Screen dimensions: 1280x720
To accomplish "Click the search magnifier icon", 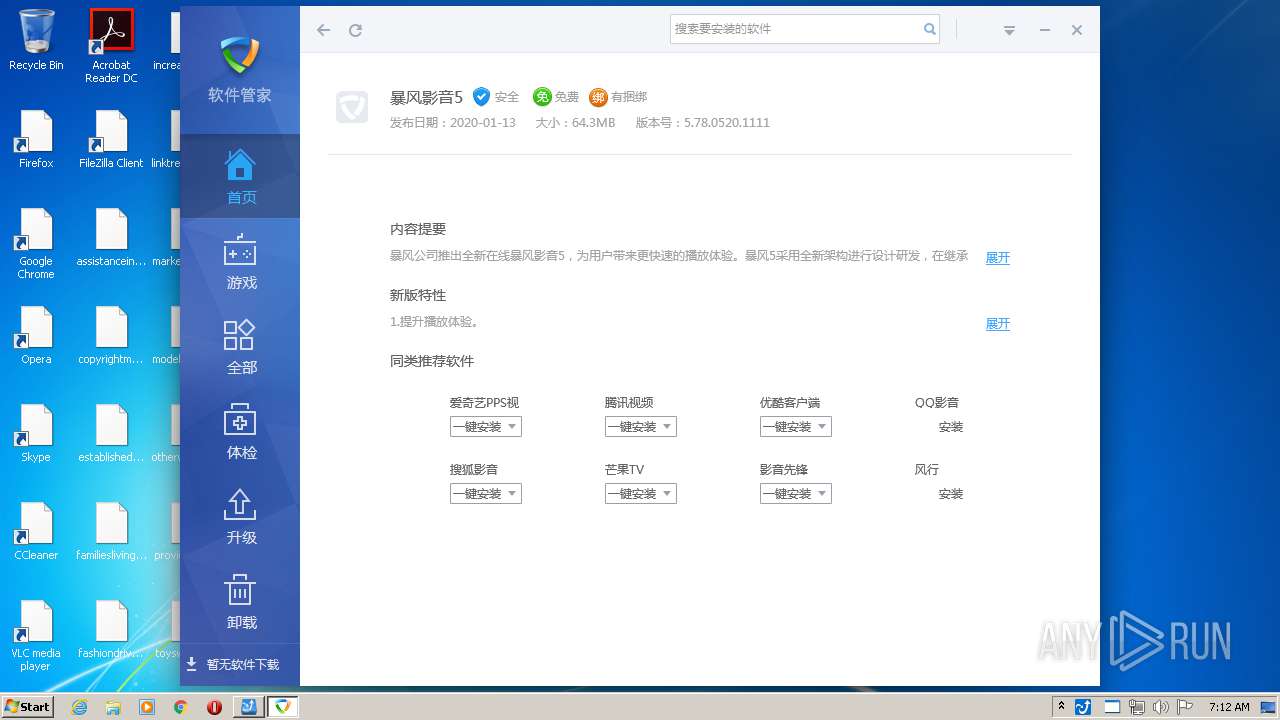I will coord(930,29).
